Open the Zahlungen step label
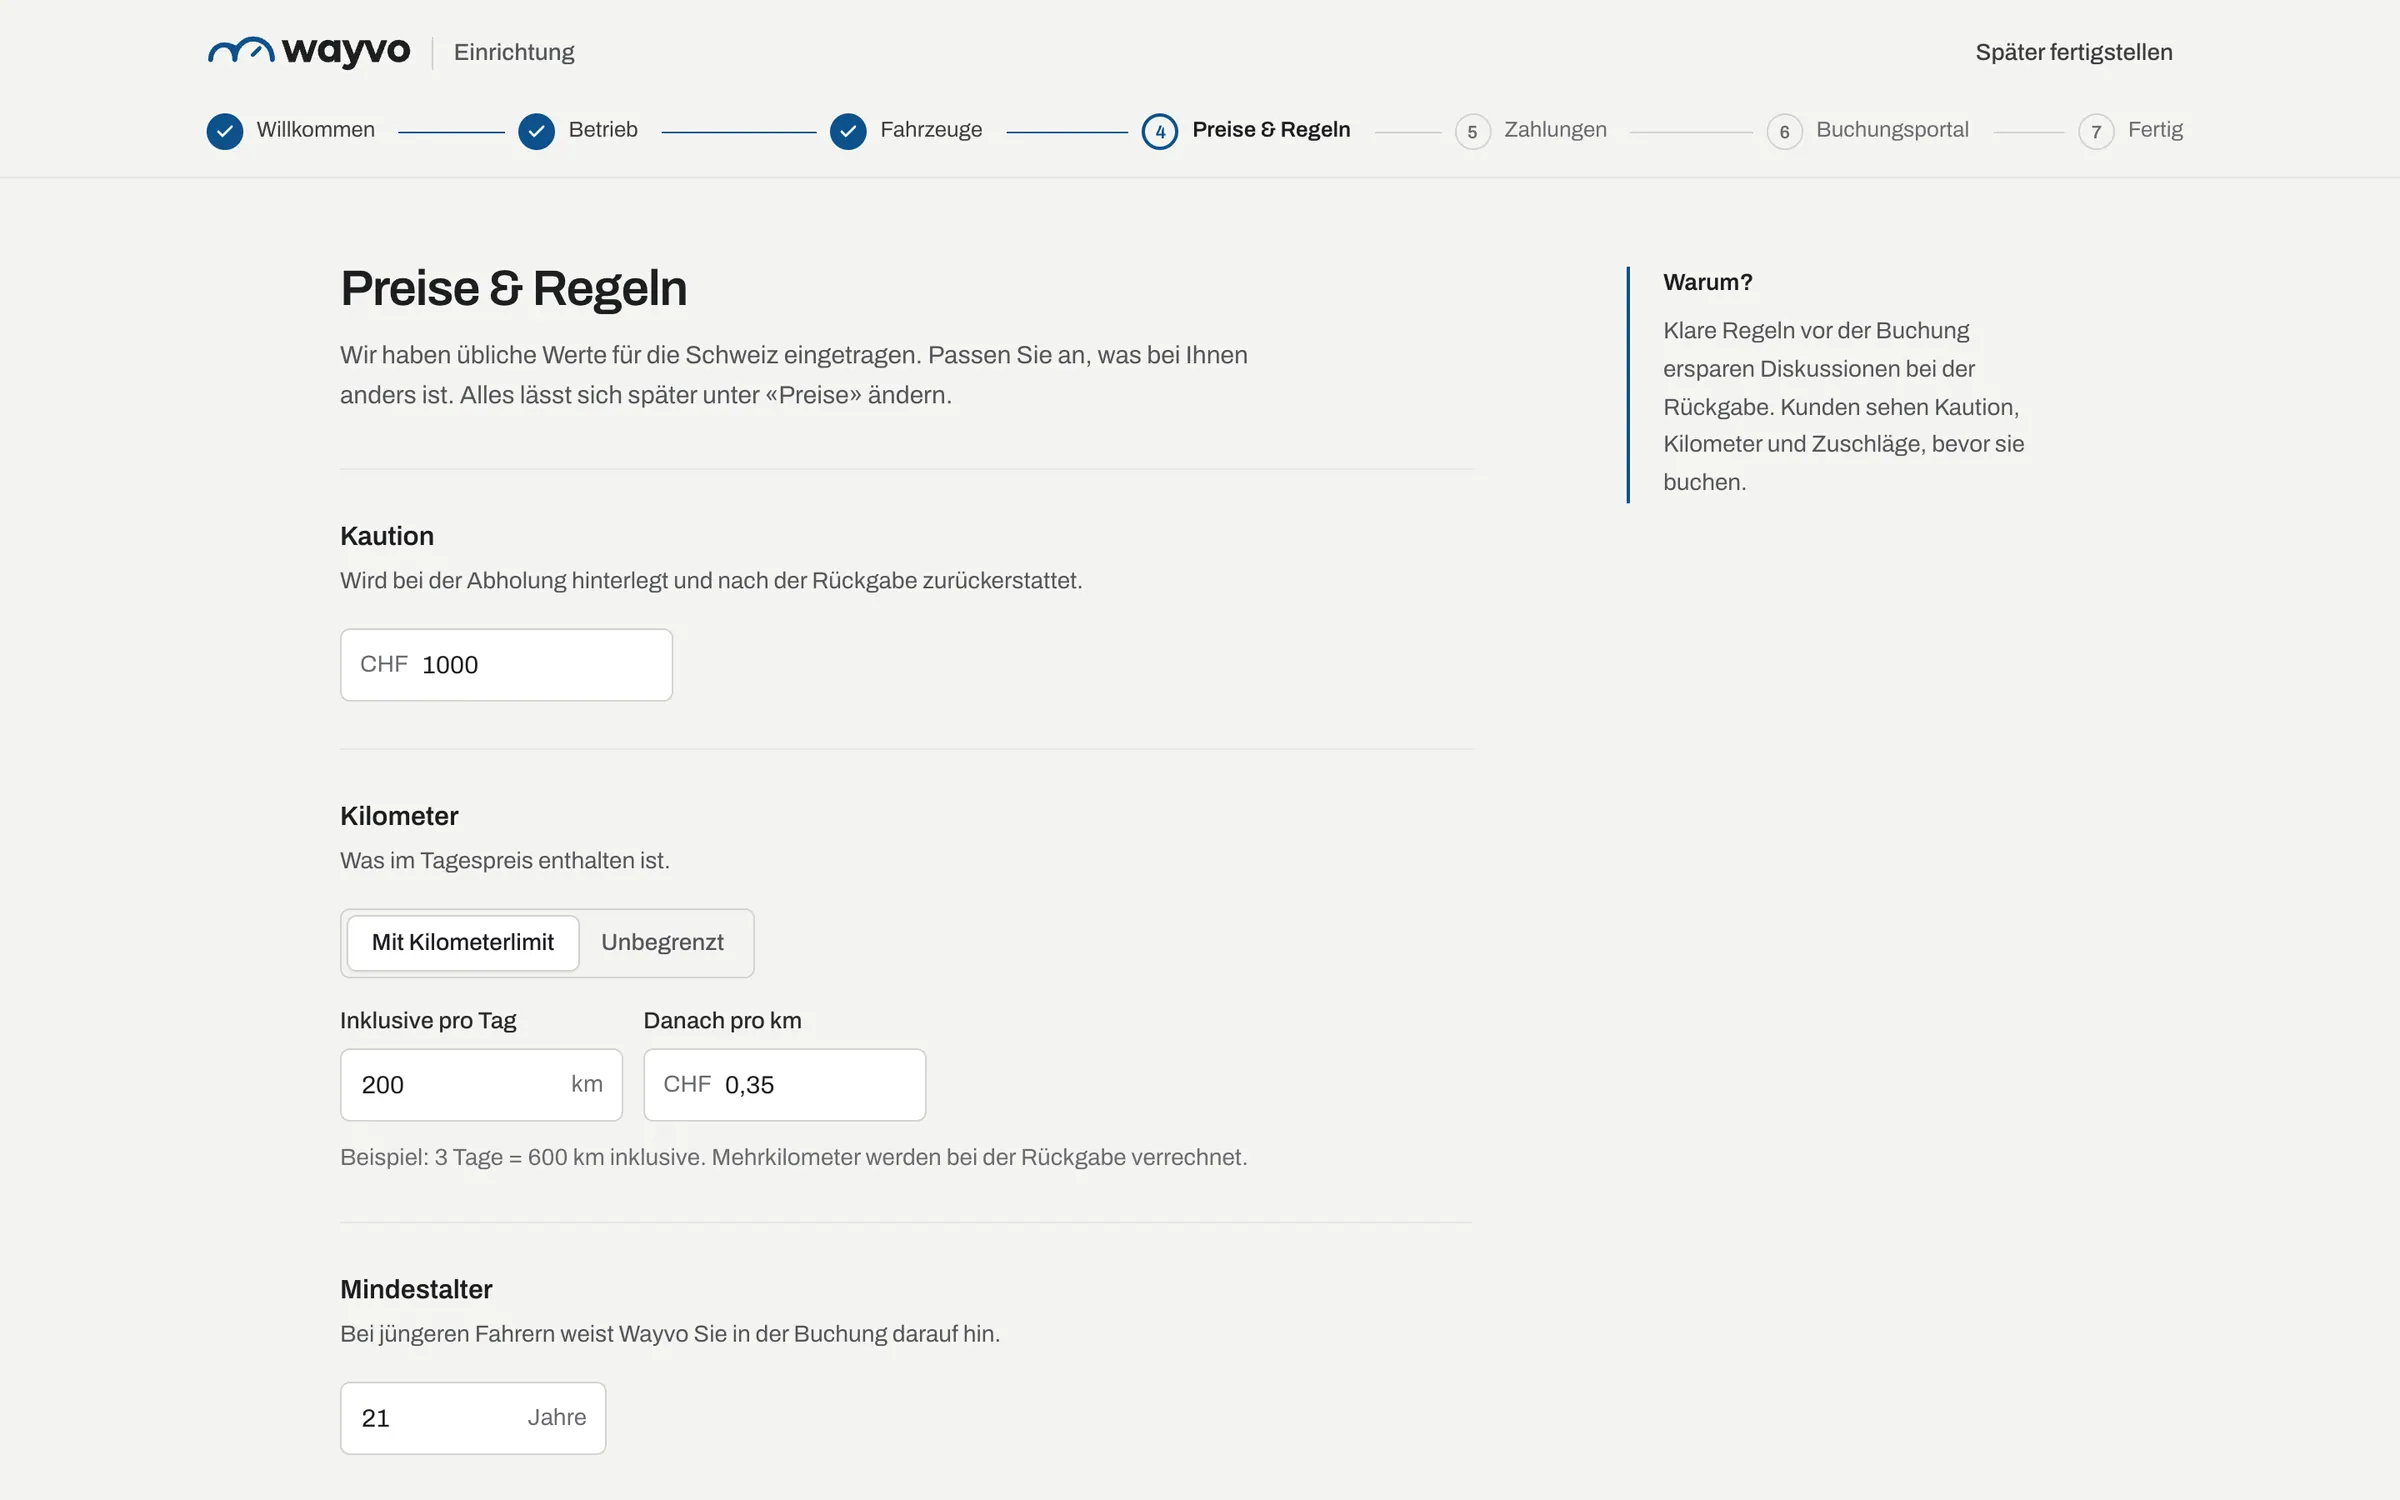Screen dimensions: 2400x1500 1555,130
